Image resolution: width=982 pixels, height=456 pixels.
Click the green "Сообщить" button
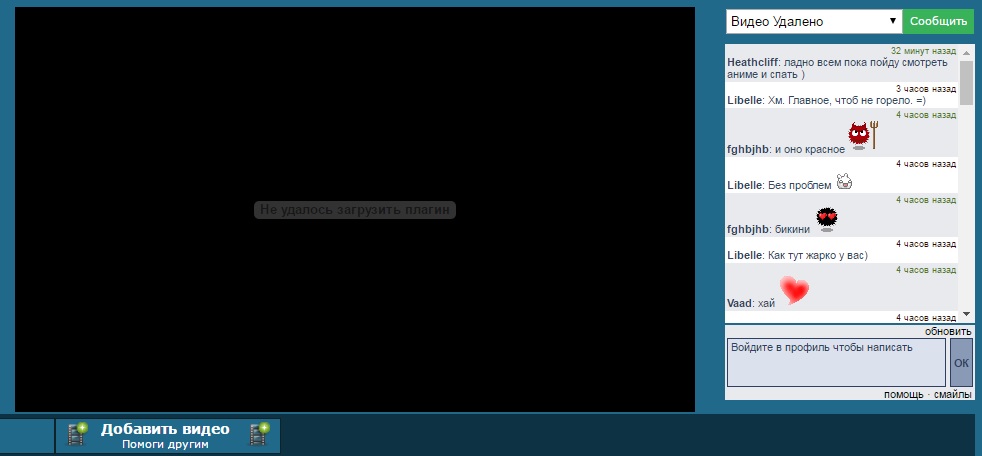[938, 21]
